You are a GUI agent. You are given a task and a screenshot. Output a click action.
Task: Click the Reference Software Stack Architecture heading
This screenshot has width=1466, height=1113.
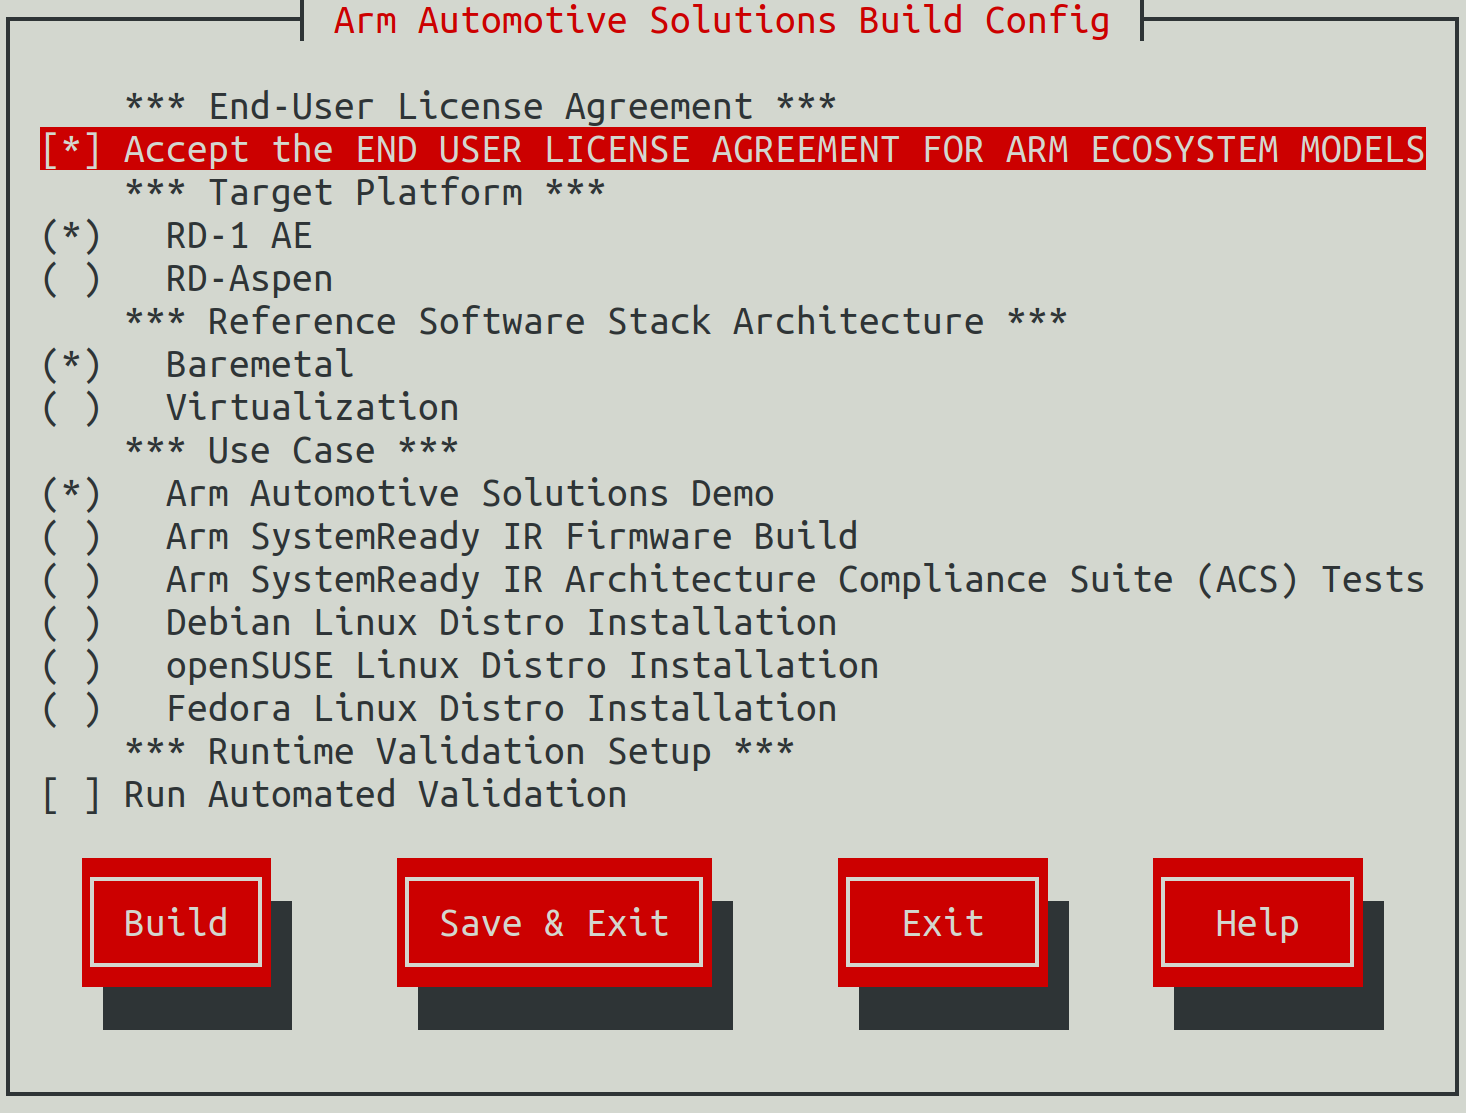pos(596,321)
